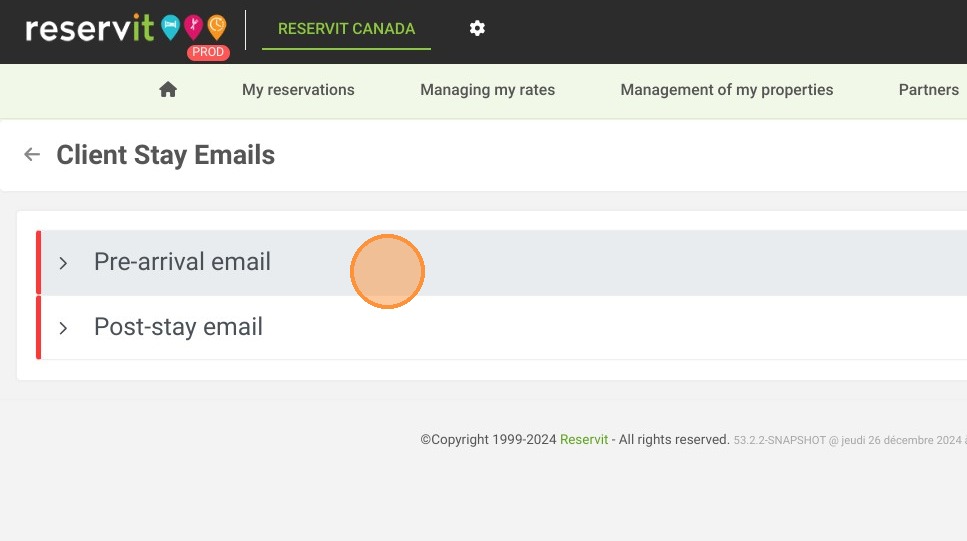Expand the Post-stay email chevron
Screen dimensions: 967x541
[x=63, y=328]
